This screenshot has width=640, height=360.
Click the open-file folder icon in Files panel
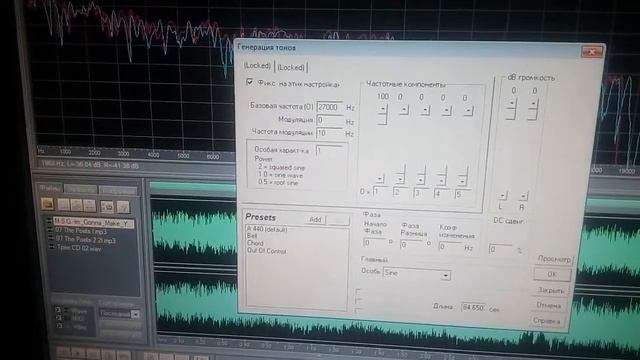point(47,204)
